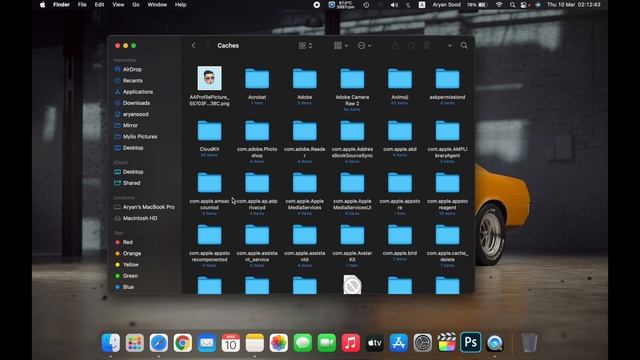640x360 pixels.
Task: Open Google Chrome from the Dock
Action: (x=182, y=343)
